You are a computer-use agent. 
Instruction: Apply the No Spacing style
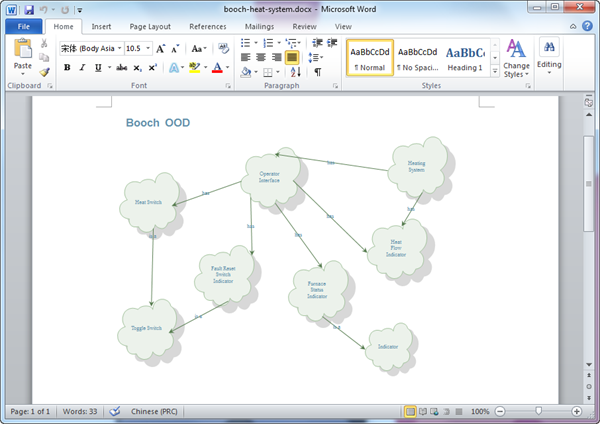click(x=417, y=57)
